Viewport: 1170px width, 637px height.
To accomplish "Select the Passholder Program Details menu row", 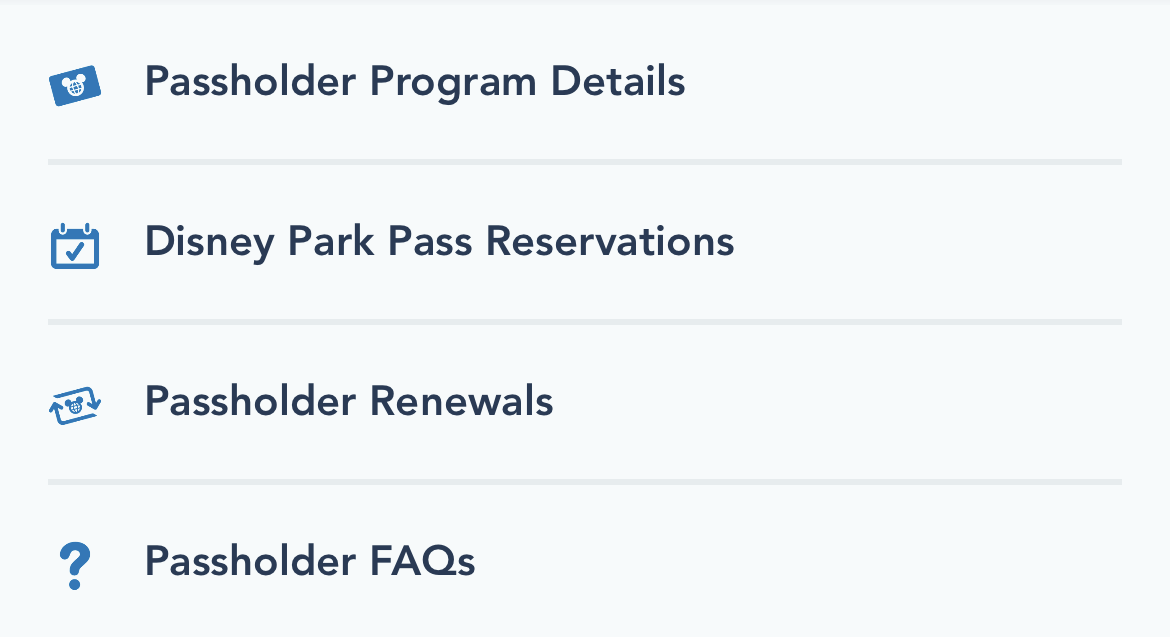I will click(585, 82).
